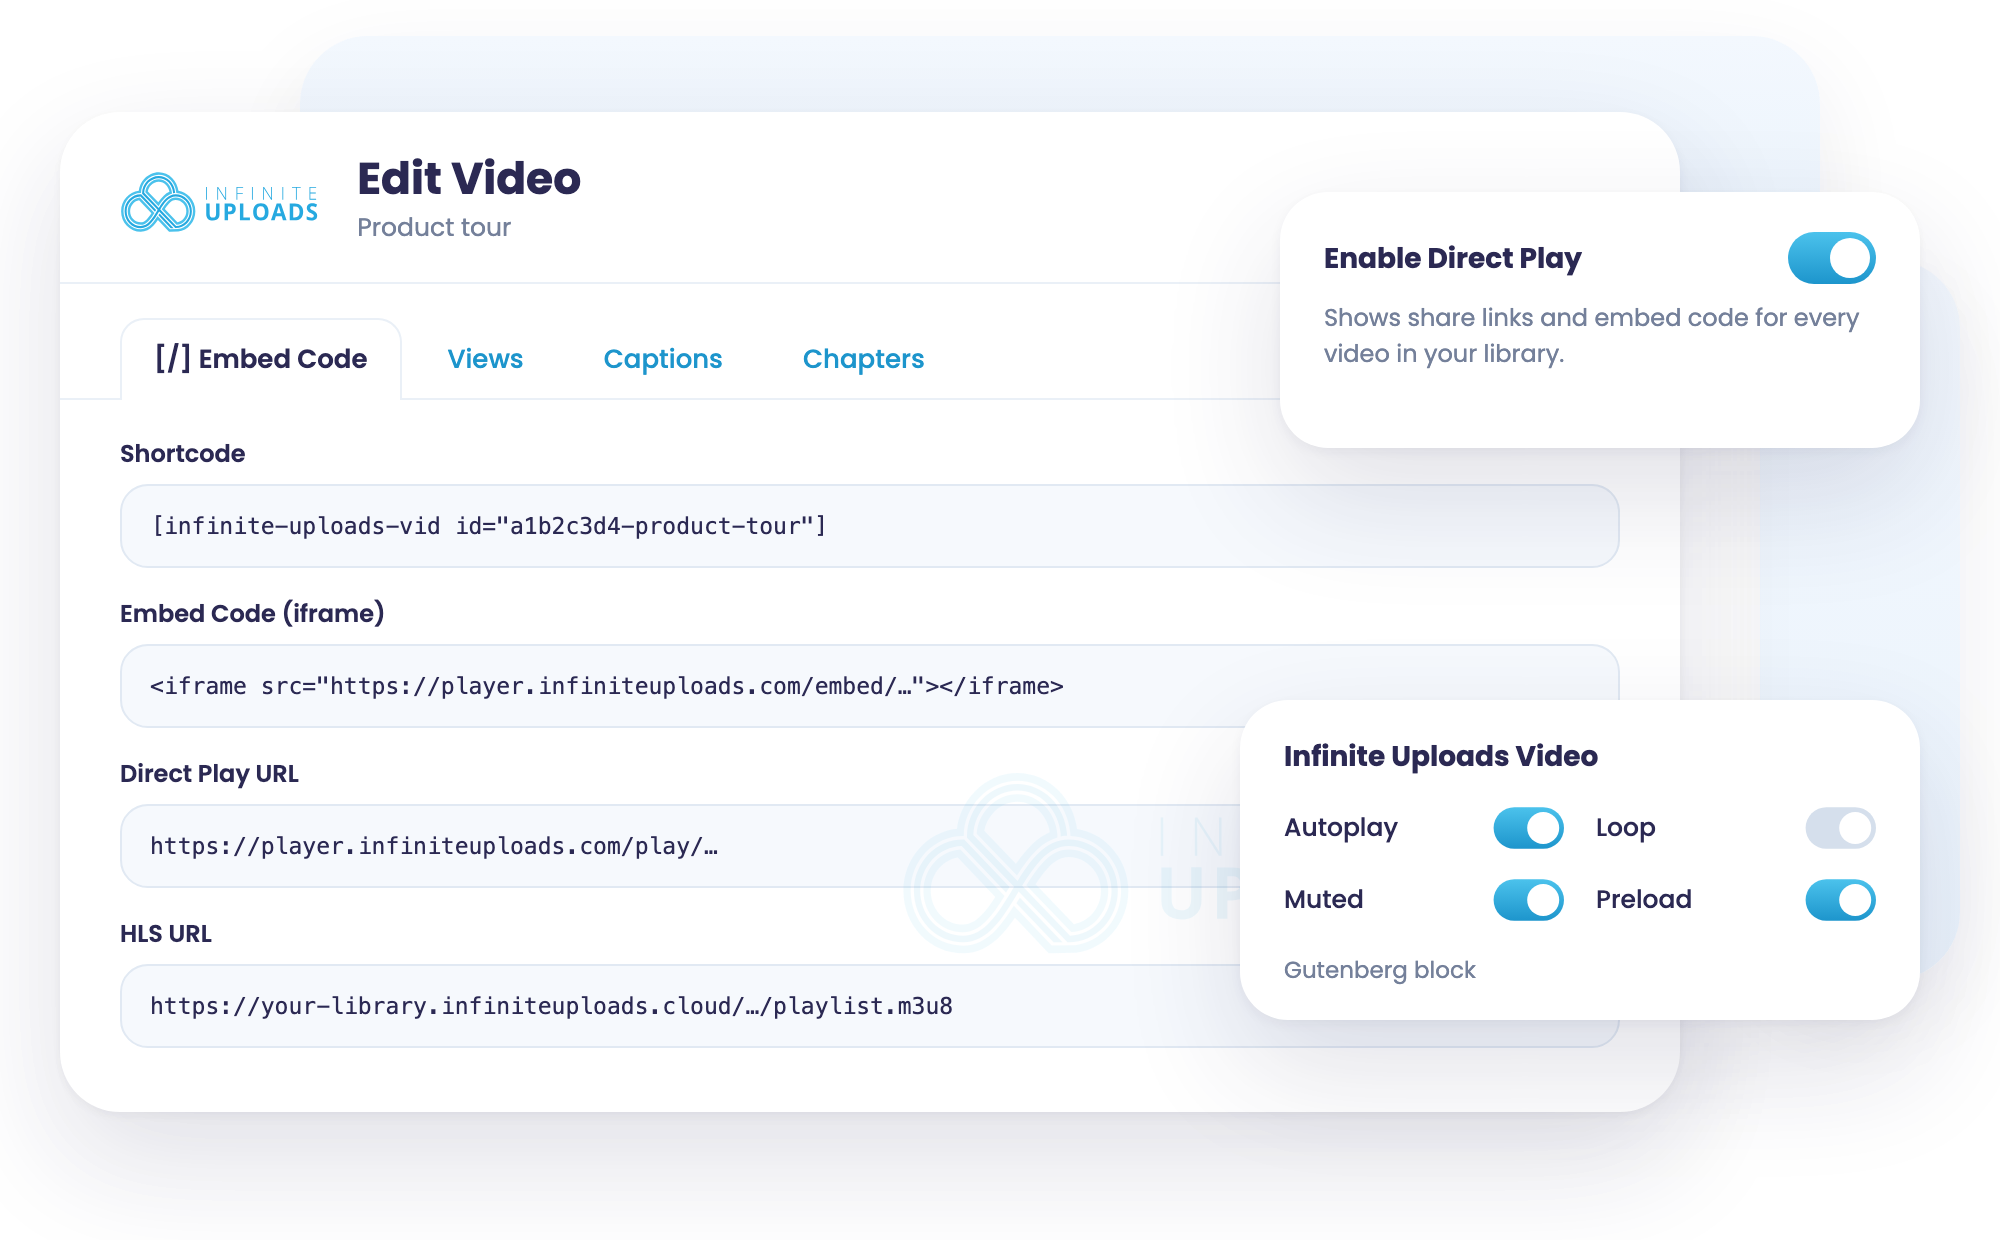
Task: Click the Gutenberg block caption
Action: click(x=1379, y=970)
